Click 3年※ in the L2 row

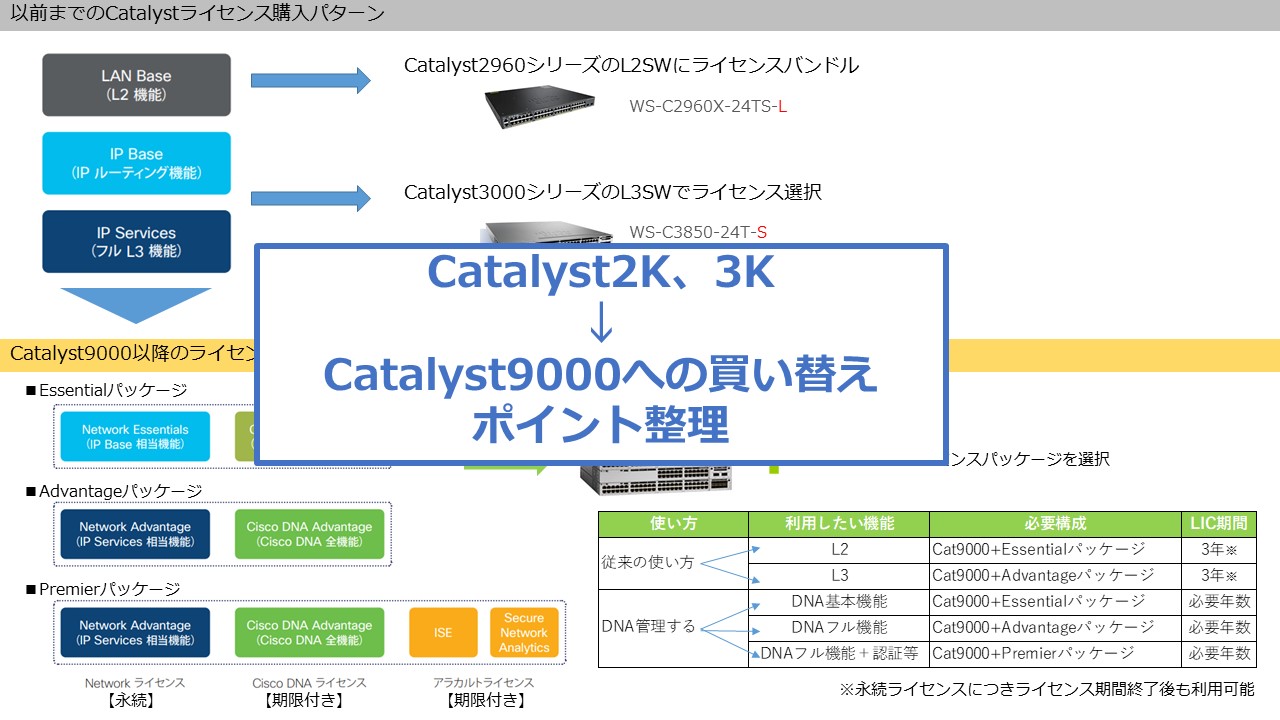[x=1218, y=550]
